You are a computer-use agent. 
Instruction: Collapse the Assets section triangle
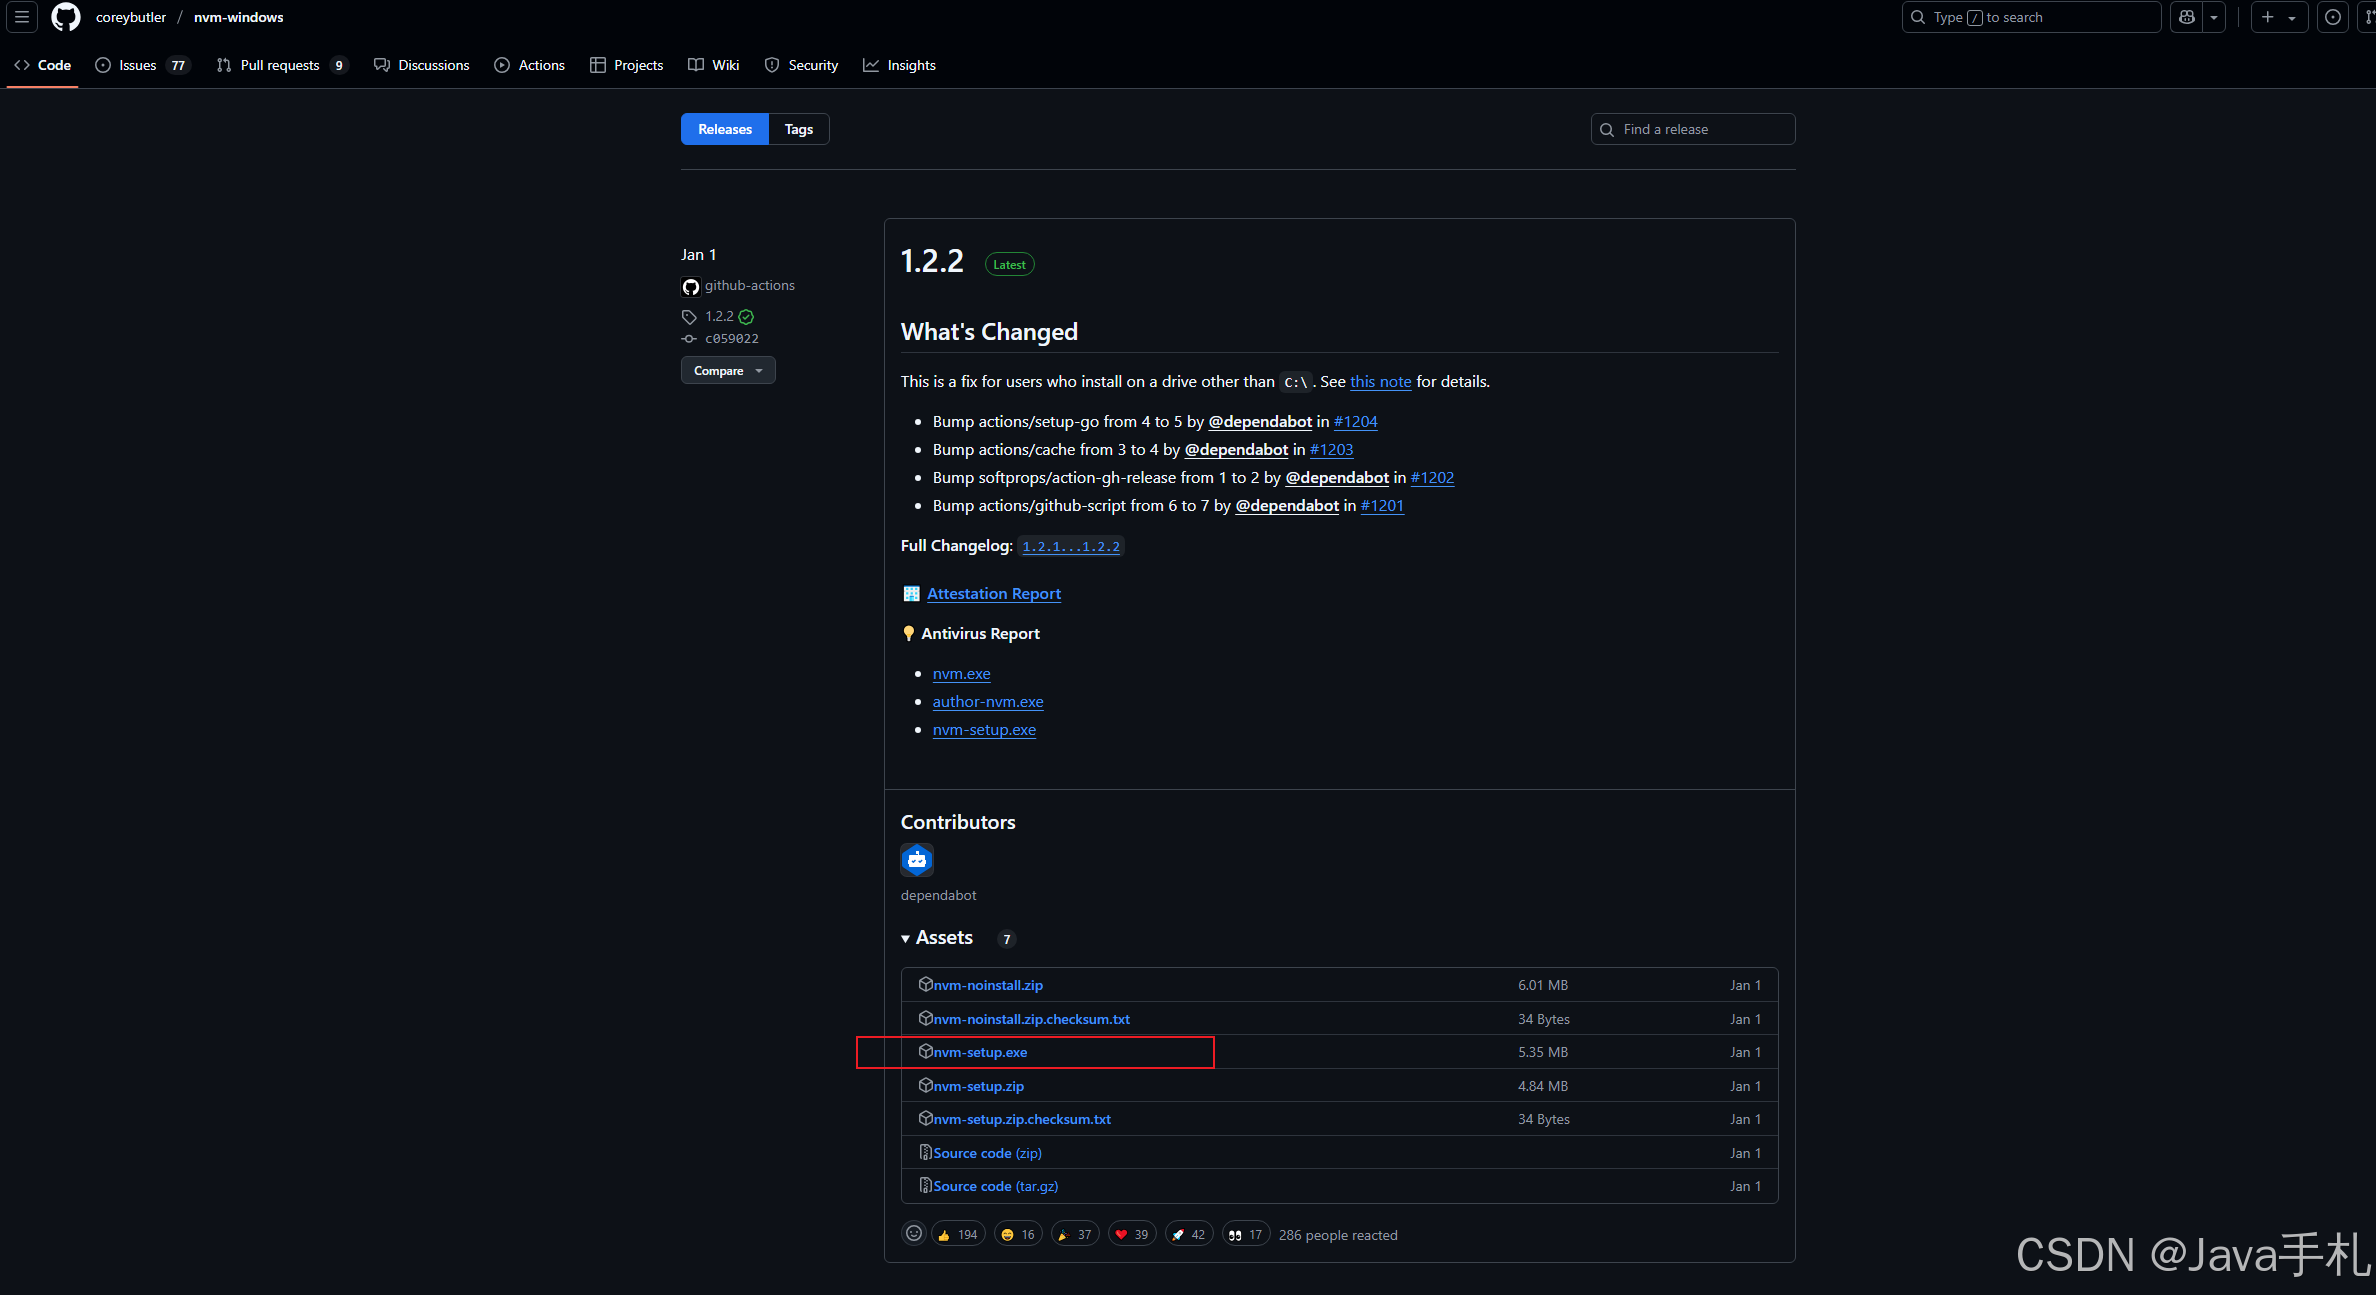click(905, 938)
